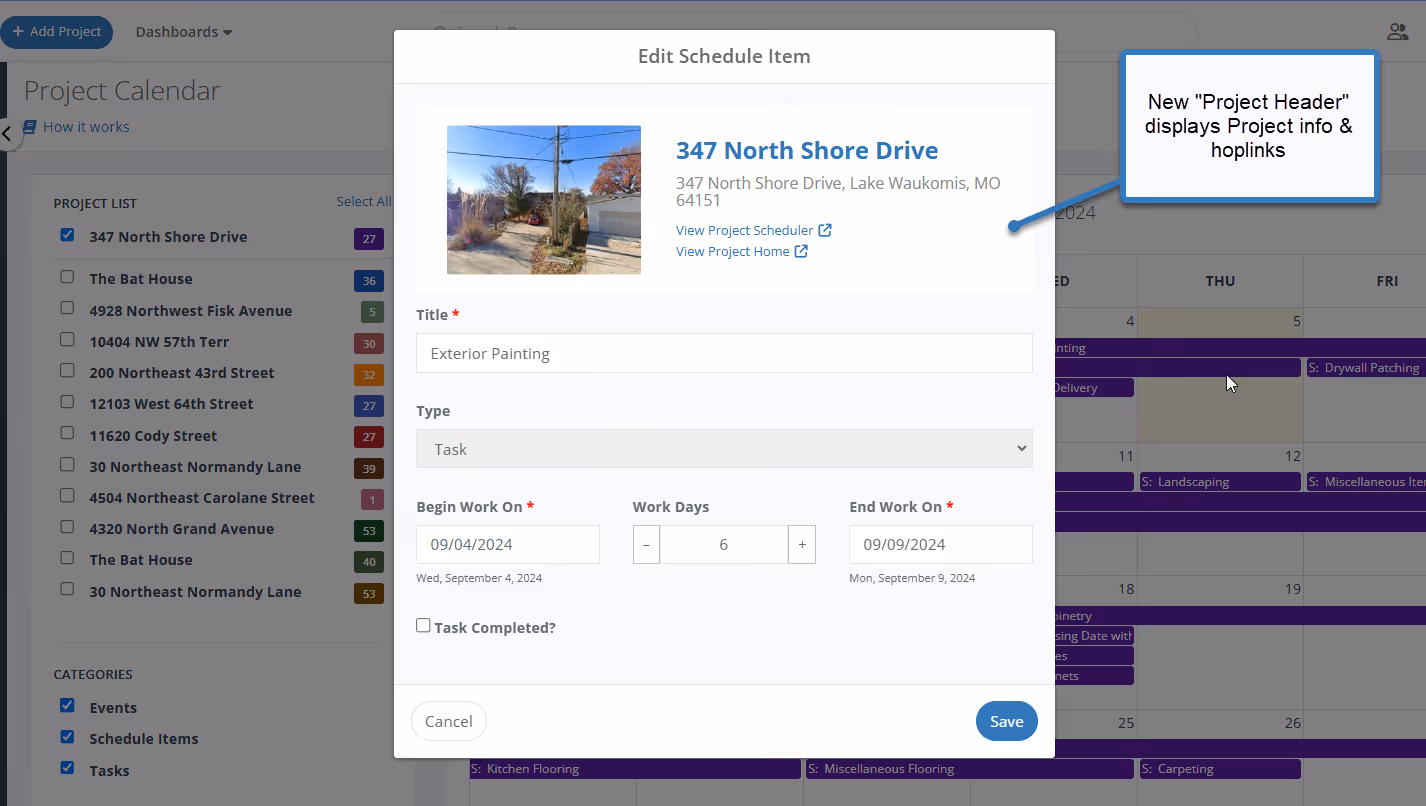Click purple 27 badge for 347 North Shore Drive
The height and width of the screenshot is (806, 1426).
(369, 239)
